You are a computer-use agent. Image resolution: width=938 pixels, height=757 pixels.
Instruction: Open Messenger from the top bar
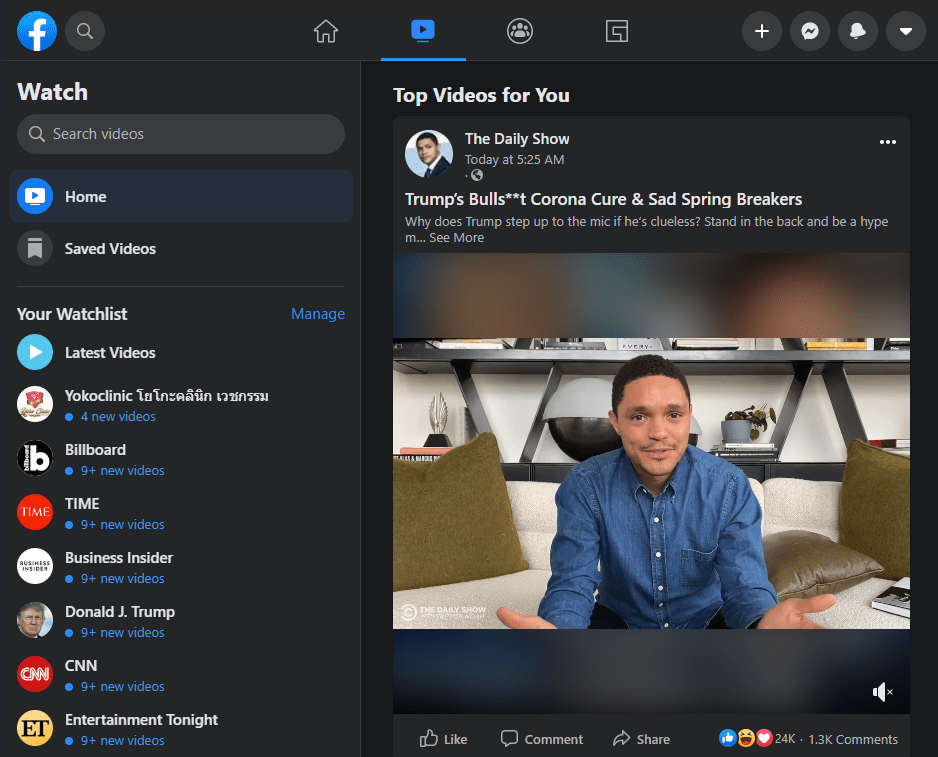click(810, 31)
